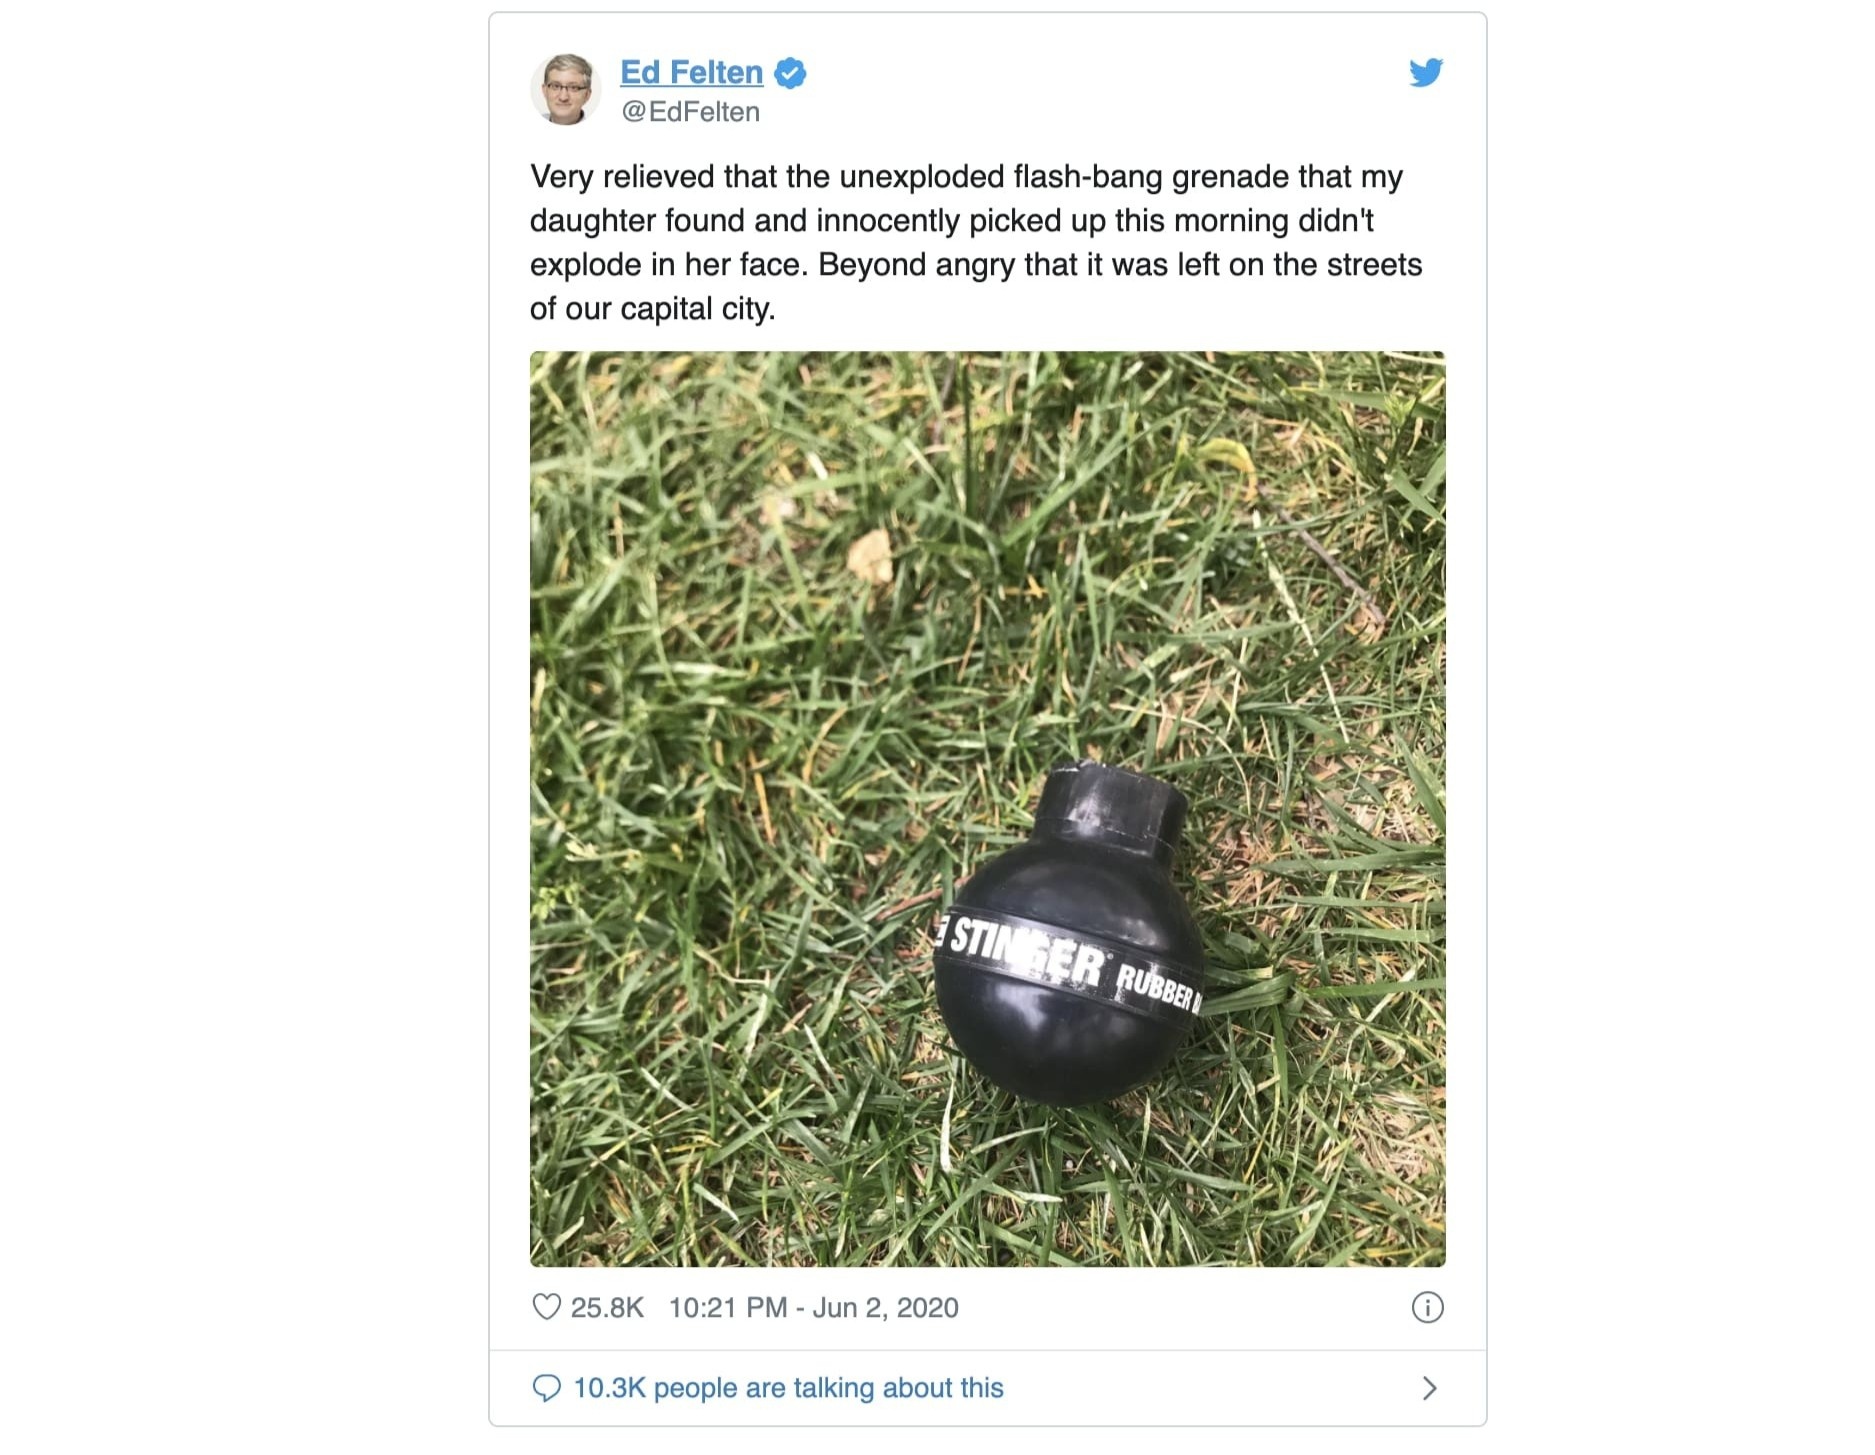Image resolution: width=1875 pixels, height=1455 pixels.
Task: Click the 'Very relieved' first line of tweet
Action: click(x=966, y=177)
